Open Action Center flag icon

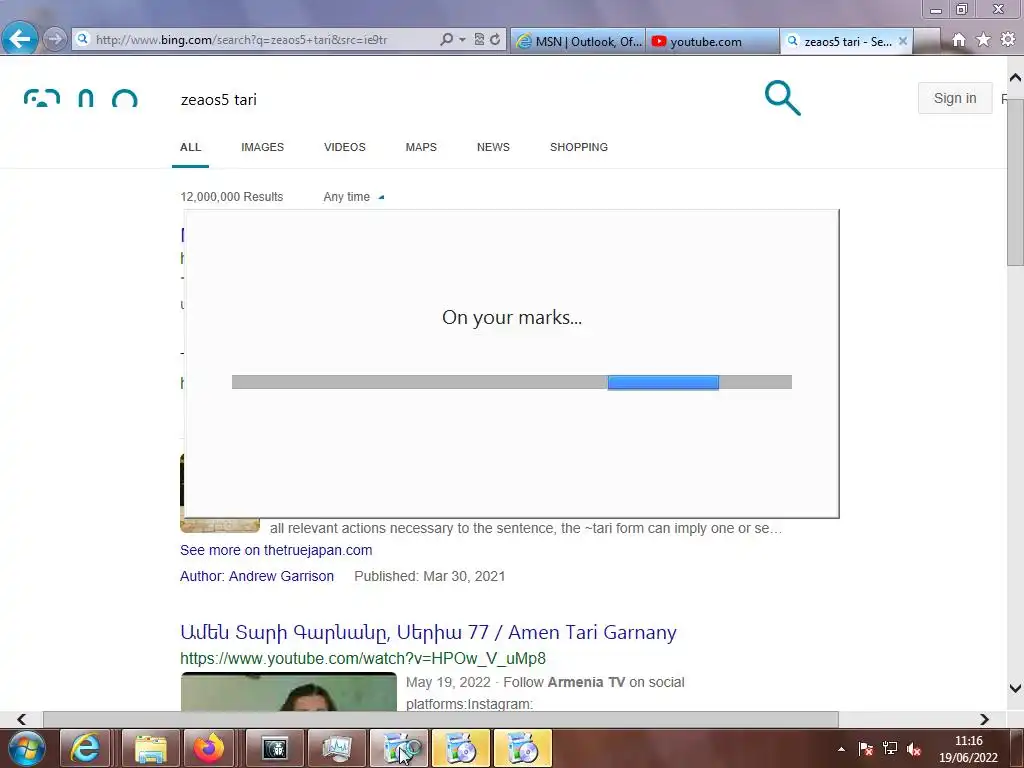point(866,749)
